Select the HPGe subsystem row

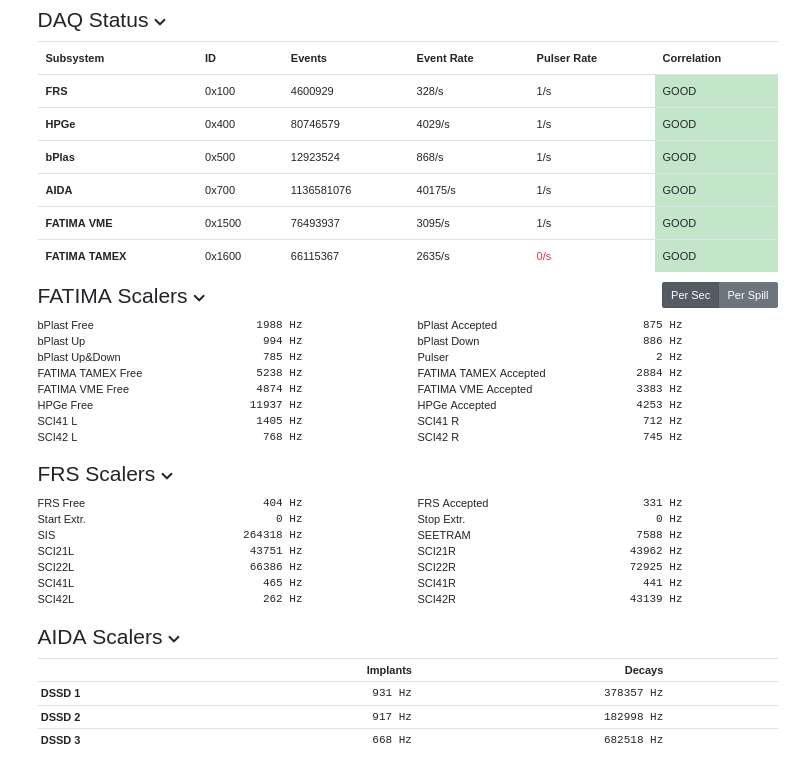(60, 124)
